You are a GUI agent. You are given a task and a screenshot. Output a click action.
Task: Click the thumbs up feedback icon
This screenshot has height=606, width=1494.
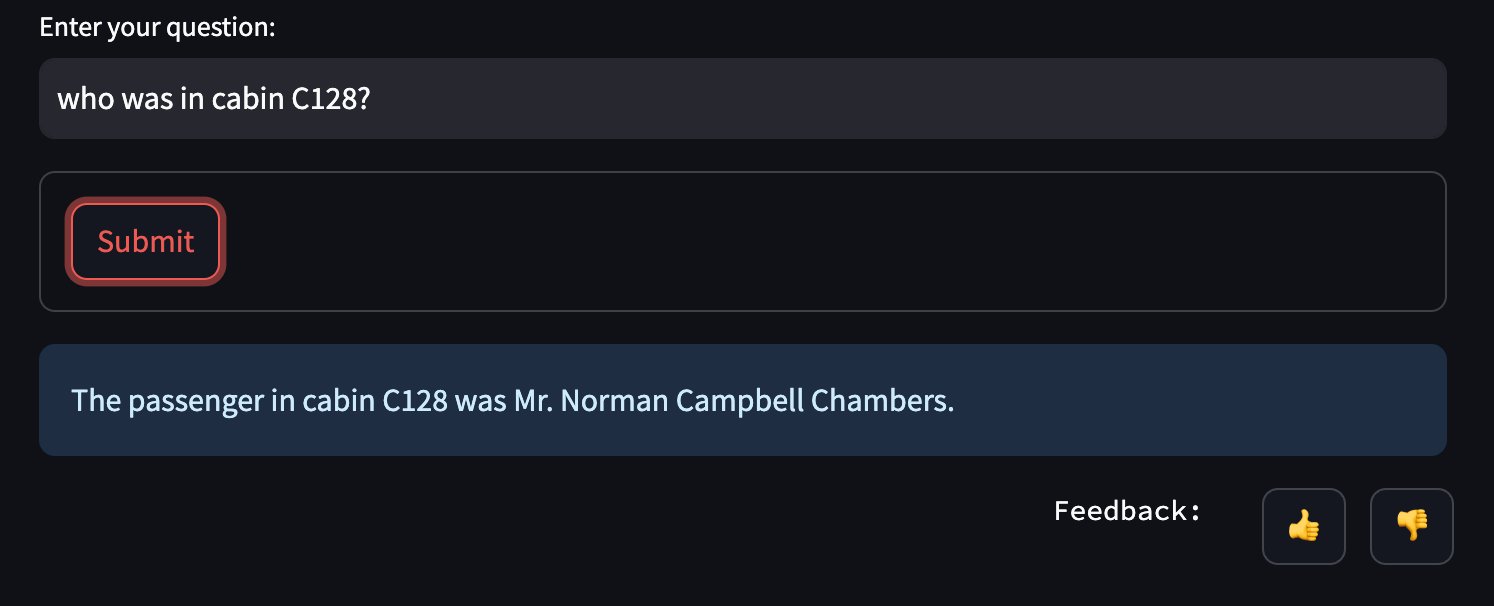[x=1304, y=526]
